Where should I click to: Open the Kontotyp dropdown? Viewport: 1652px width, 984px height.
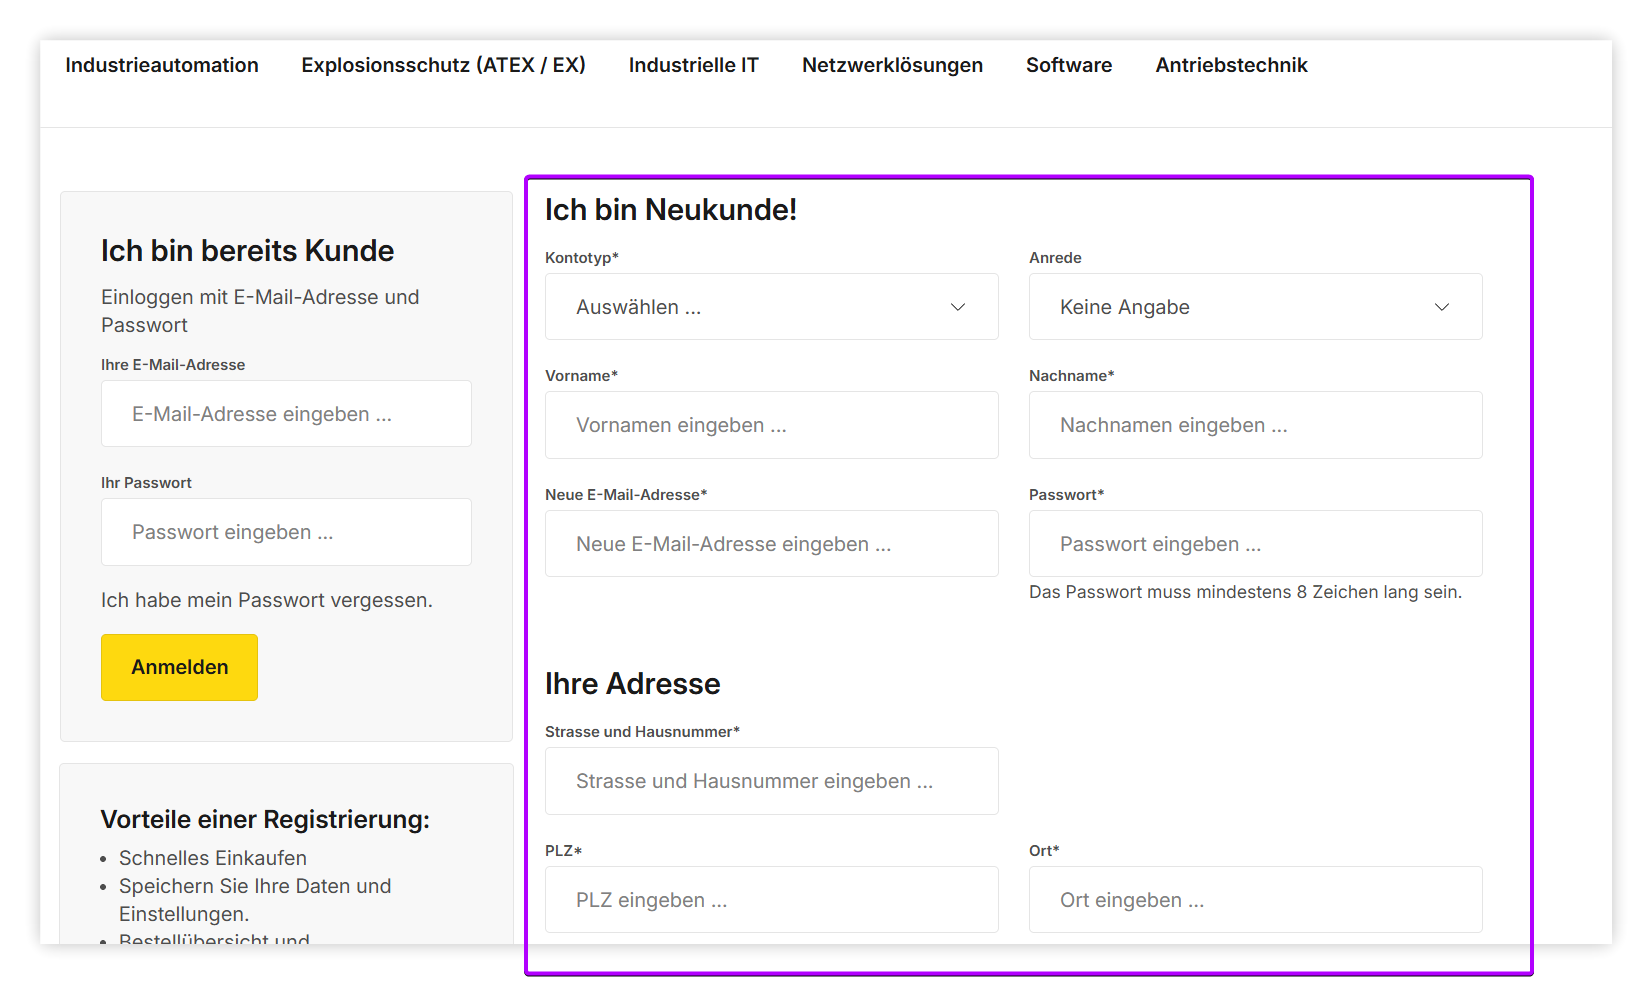(x=770, y=307)
